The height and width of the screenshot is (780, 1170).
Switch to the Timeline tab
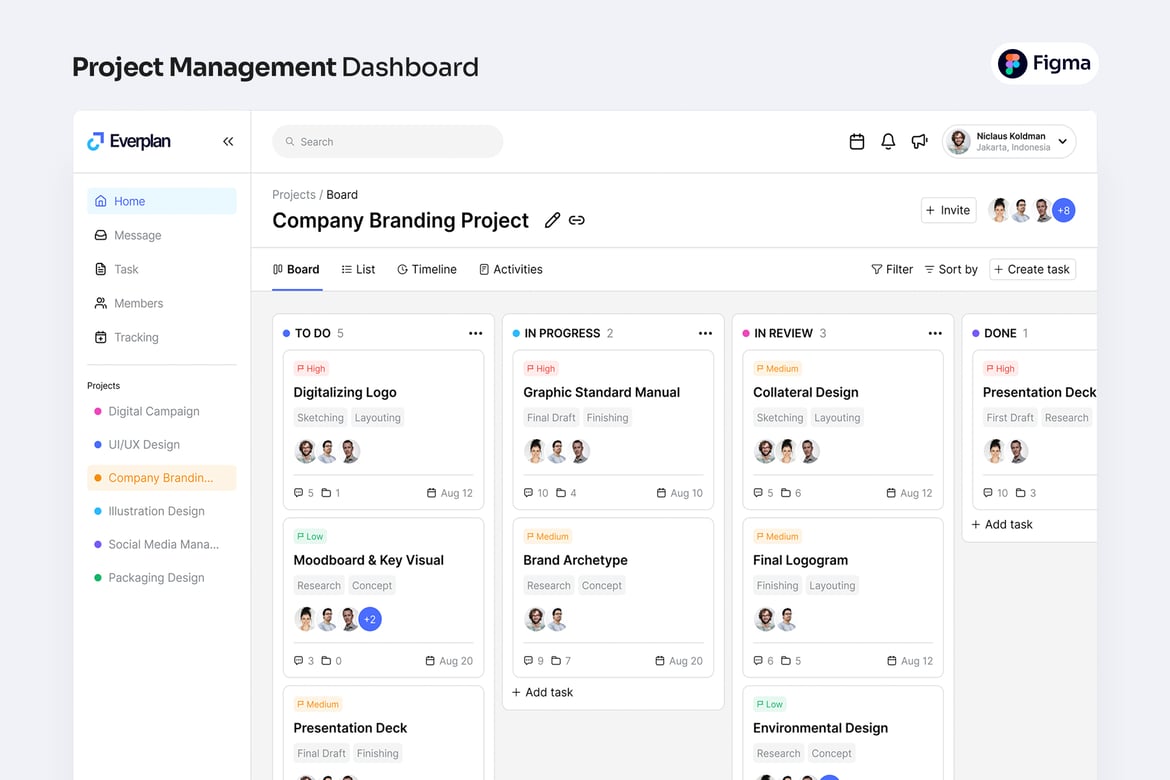click(427, 269)
